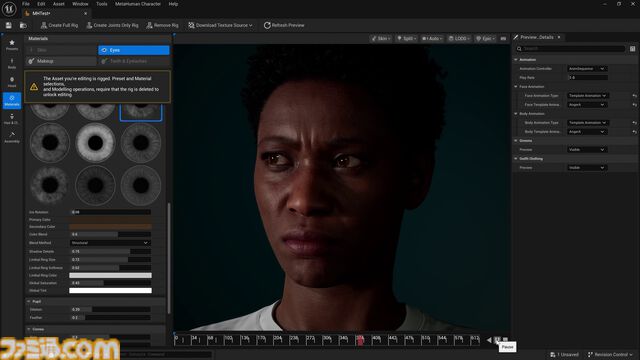The width and height of the screenshot is (640, 360).
Task: Click Create Full Rig
Action: 59,25
